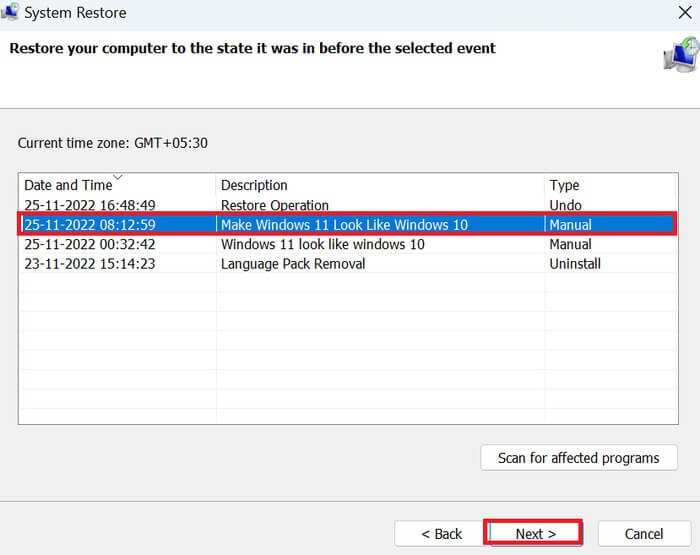The width and height of the screenshot is (700, 555).
Task: Select the Language Pack Removal restore point
Action: click(x=293, y=264)
